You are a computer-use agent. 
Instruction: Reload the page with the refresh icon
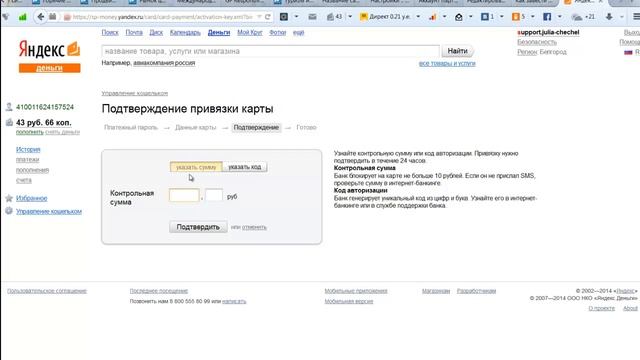(268, 17)
